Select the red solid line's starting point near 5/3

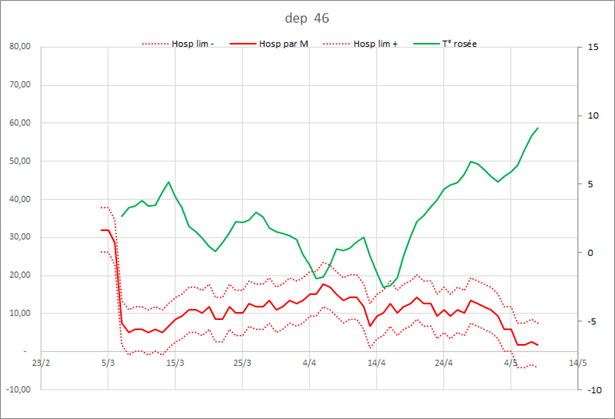point(102,230)
